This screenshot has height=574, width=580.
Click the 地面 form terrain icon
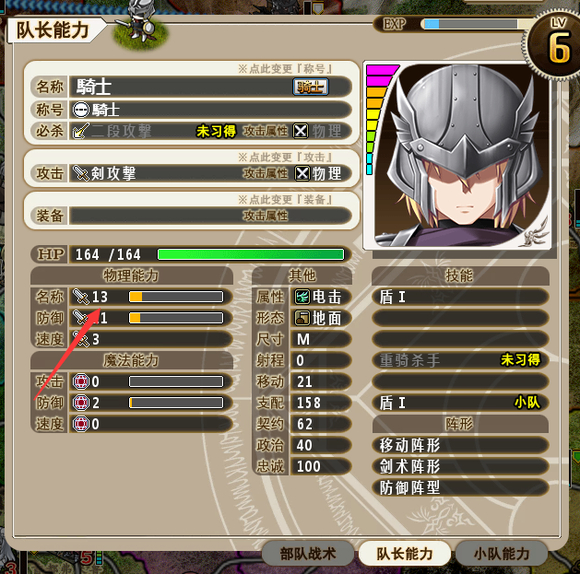click(302, 318)
